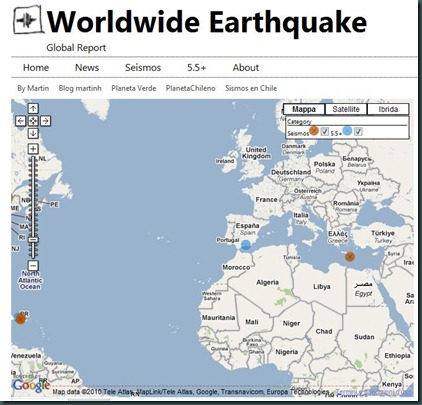Click the Worldwide Earthquake title

(207, 22)
